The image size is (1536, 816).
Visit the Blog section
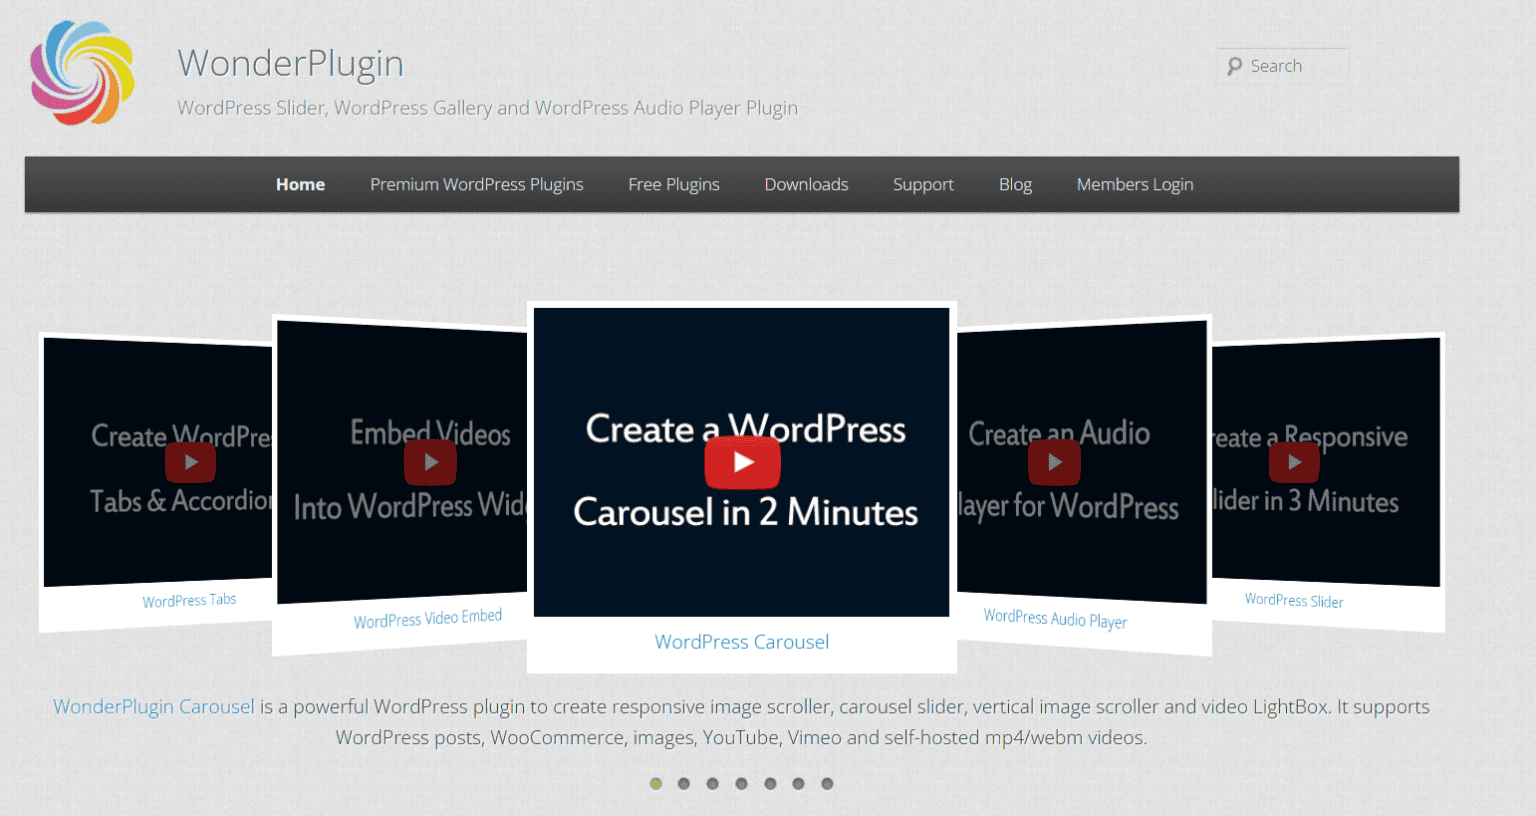[x=1015, y=184]
